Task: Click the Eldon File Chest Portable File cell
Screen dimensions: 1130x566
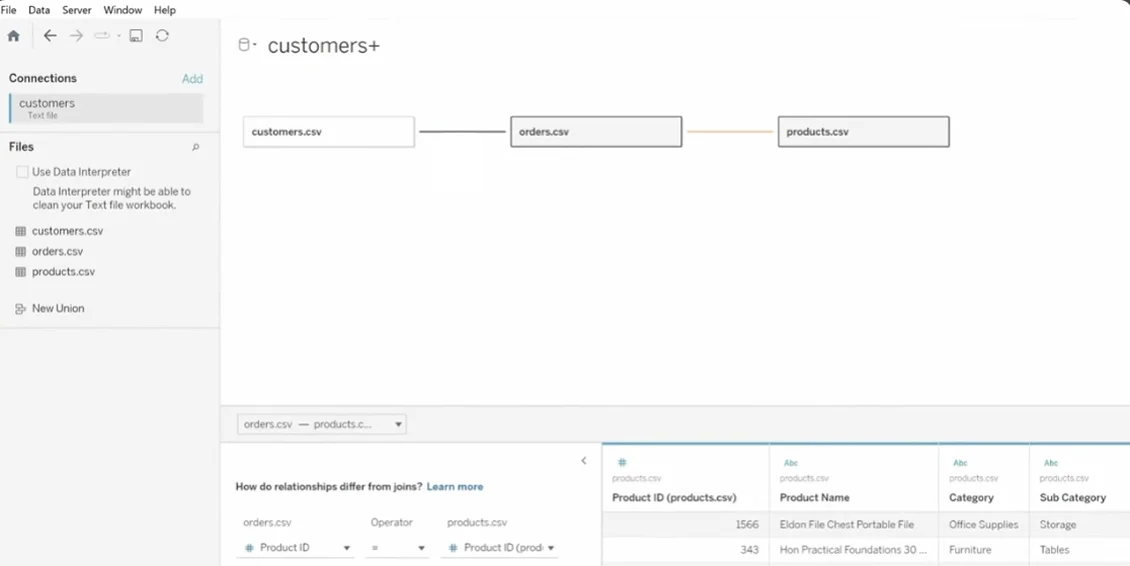Action: point(854,524)
